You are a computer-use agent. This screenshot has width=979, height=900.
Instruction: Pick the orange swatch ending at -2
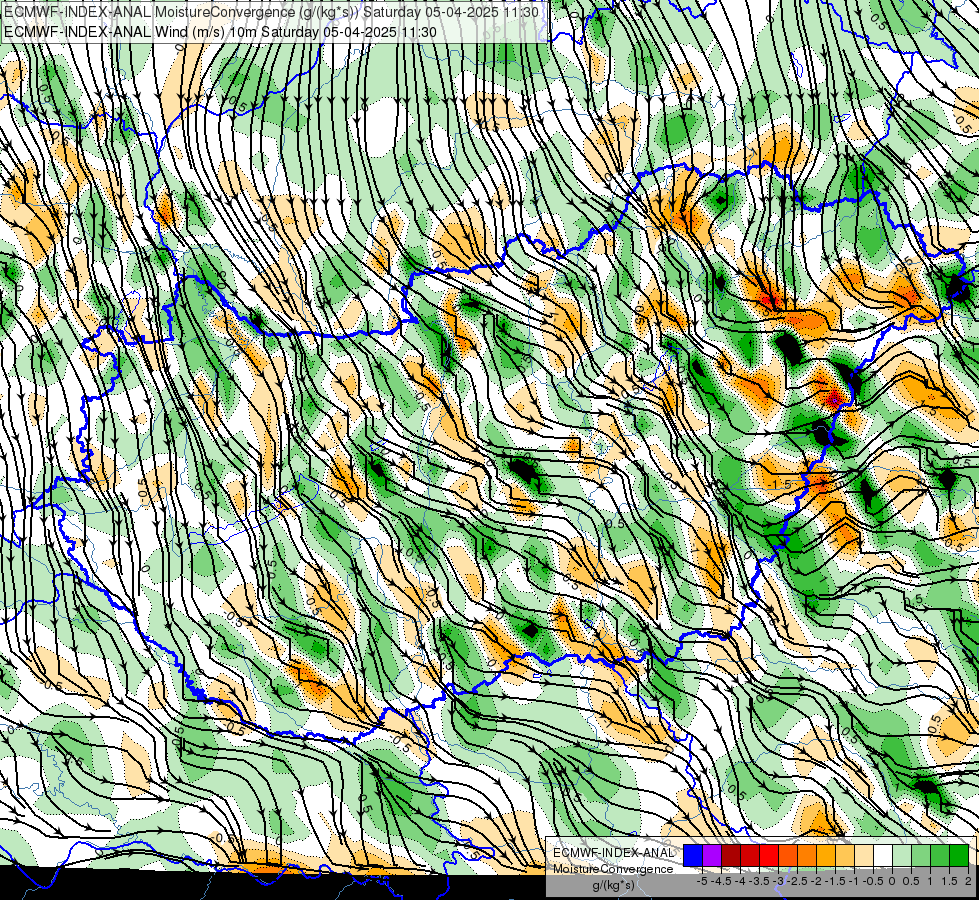807,855
